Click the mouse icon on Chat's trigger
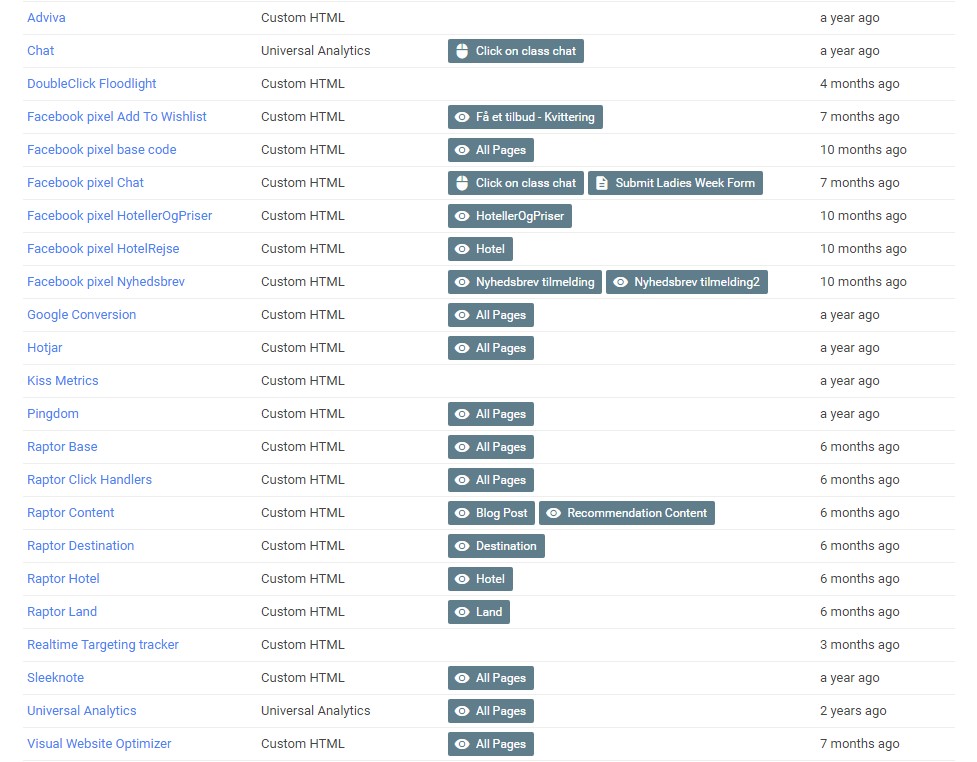Screen dimensions: 977x762 [x=462, y=51]
